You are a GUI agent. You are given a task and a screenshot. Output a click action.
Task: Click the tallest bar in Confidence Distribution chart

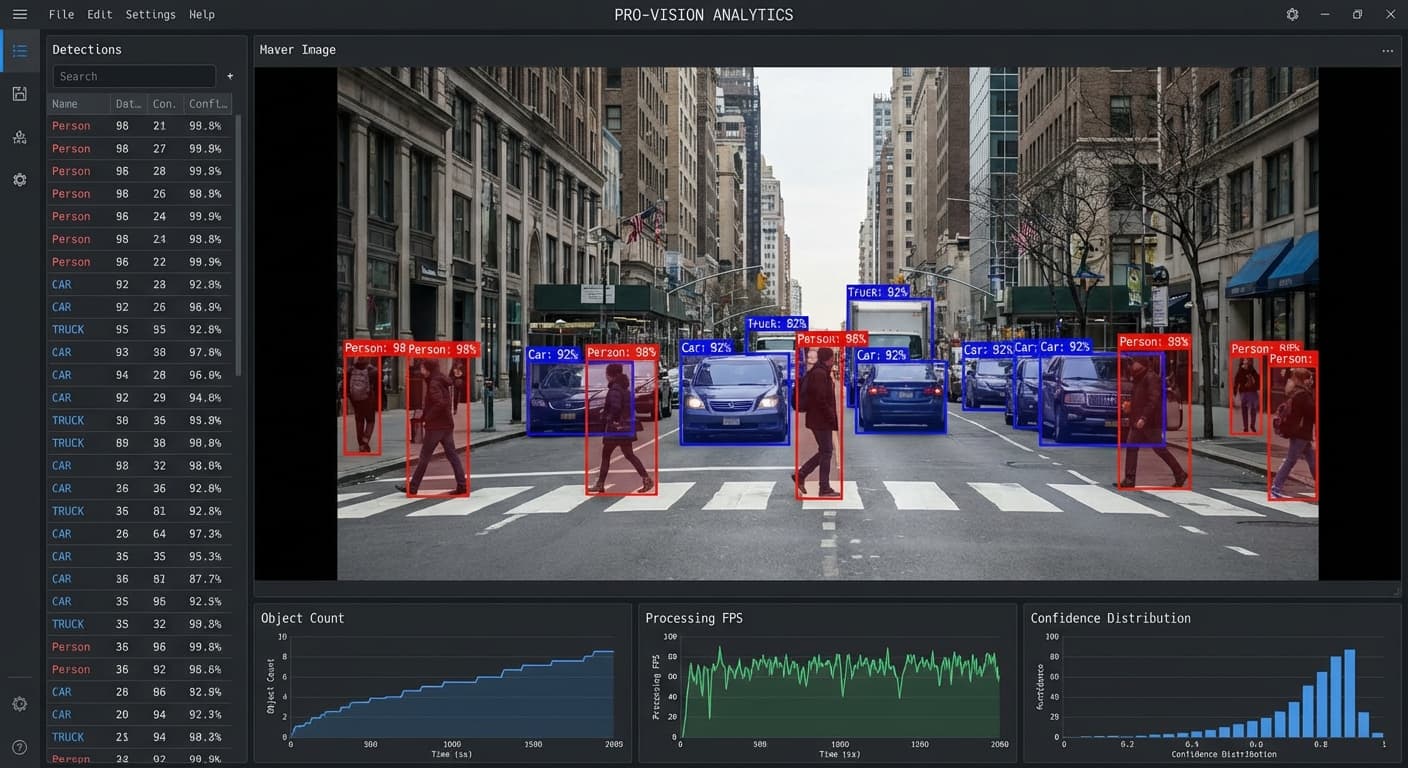1349,693
